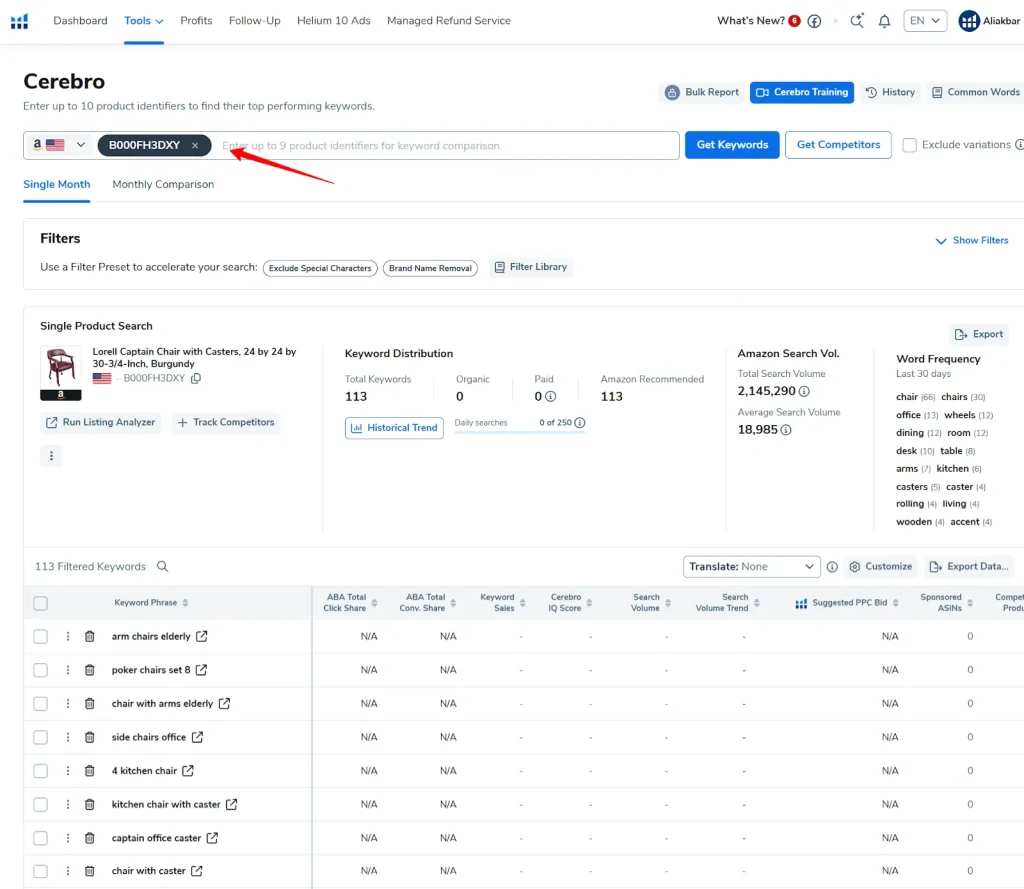Image resolution: width=1024 pixels, height=889 pixels.
Task: Switch to the Monthly Comparison tab
Action: 163,184
